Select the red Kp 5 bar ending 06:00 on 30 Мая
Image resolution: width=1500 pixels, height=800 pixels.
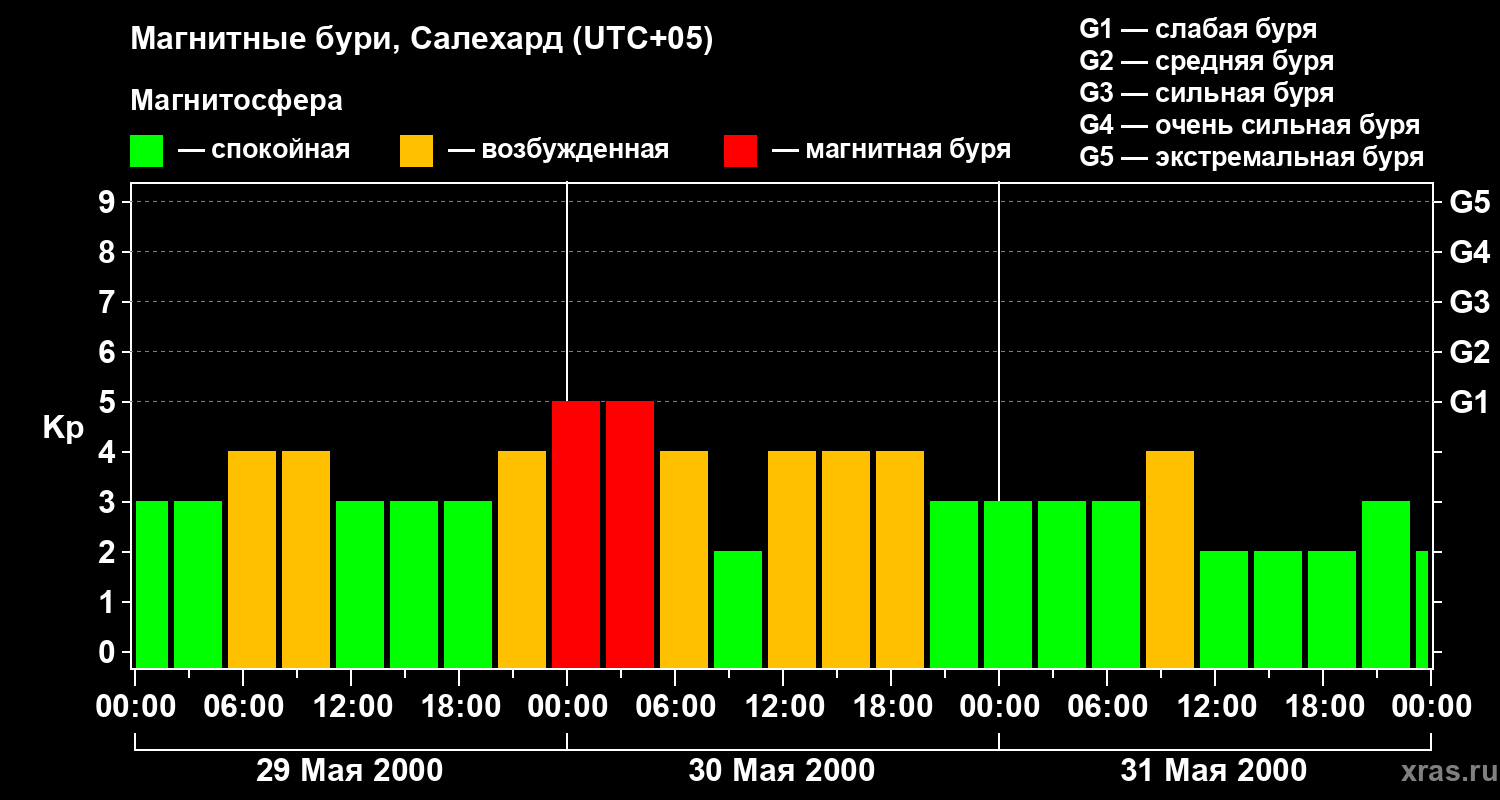pyautogui.click(x=630, y=535)
